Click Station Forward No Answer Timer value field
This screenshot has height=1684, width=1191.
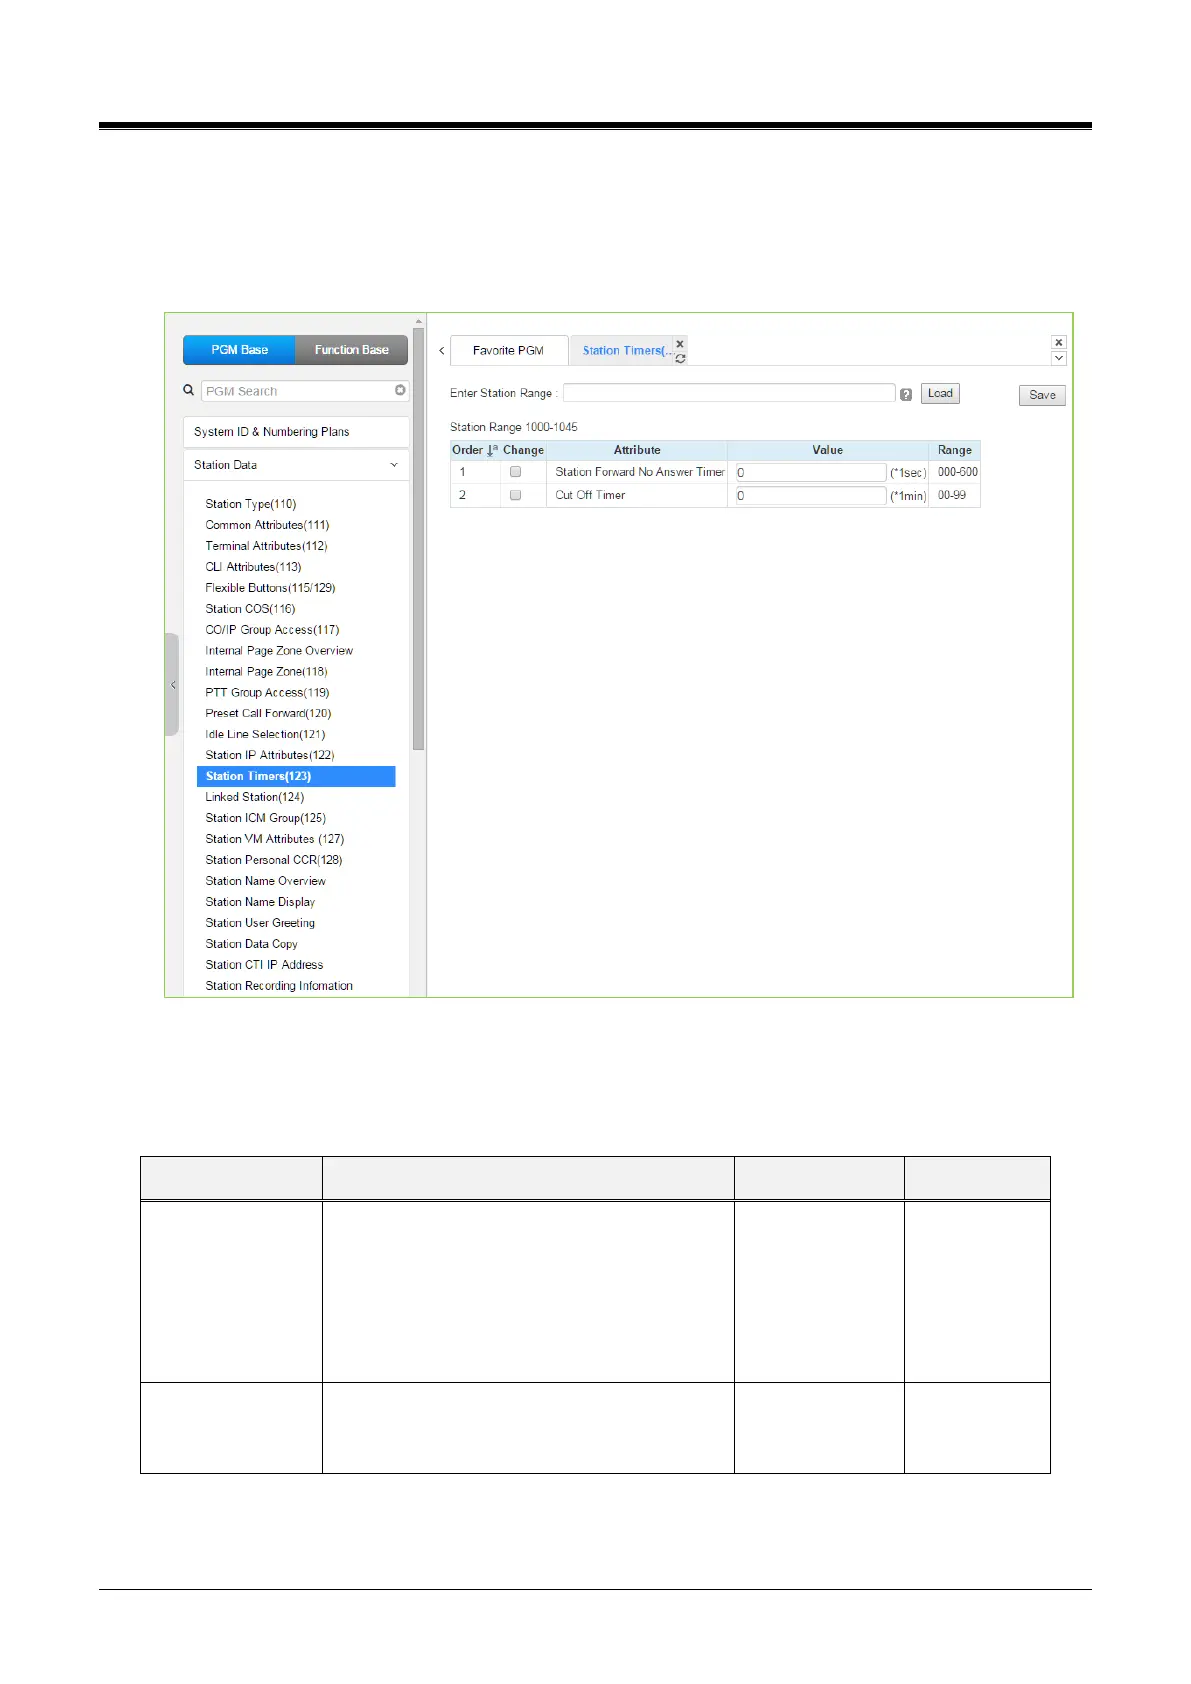(x=811, y=472)
